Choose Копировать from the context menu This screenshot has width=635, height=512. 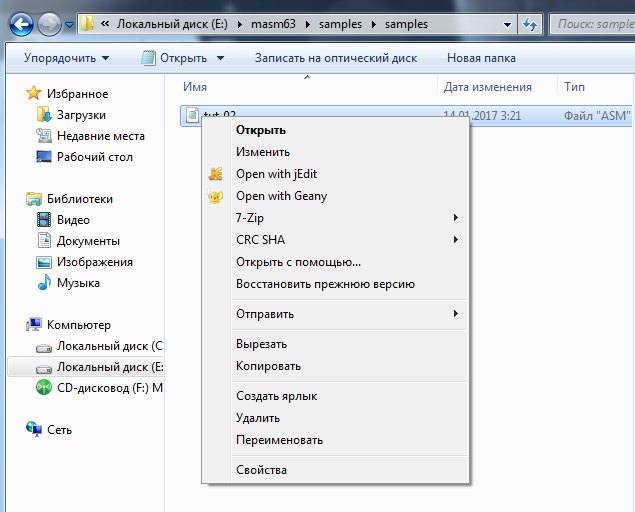[x=268, y=366]
